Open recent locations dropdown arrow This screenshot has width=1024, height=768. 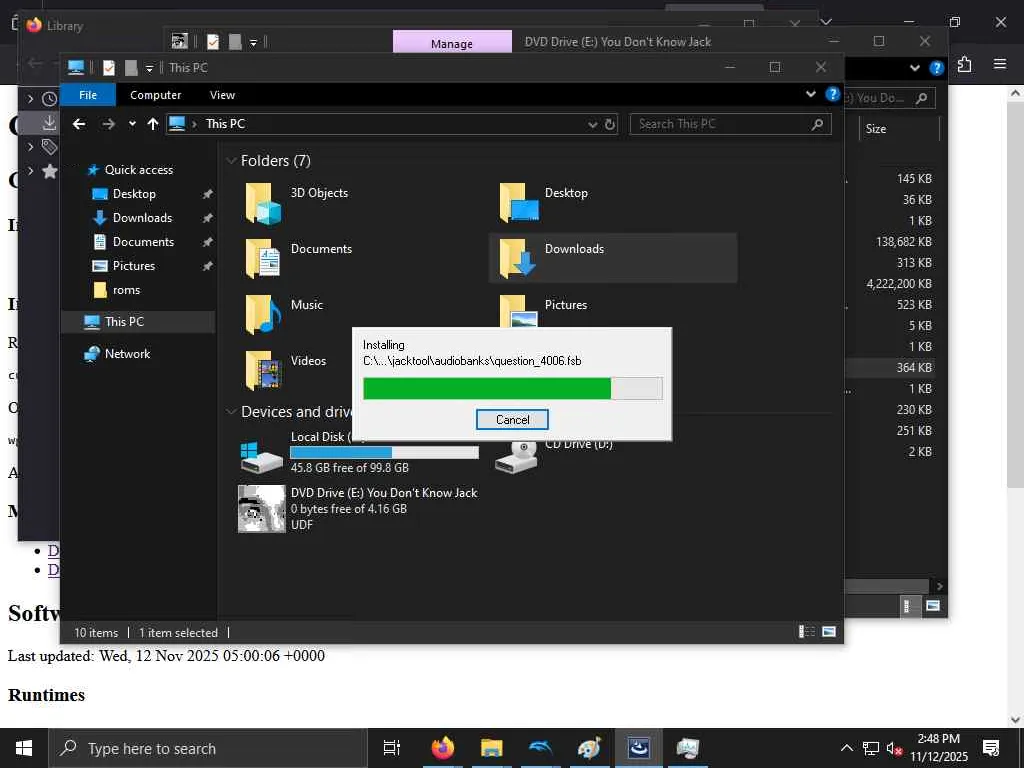click(x=132, y=123)
